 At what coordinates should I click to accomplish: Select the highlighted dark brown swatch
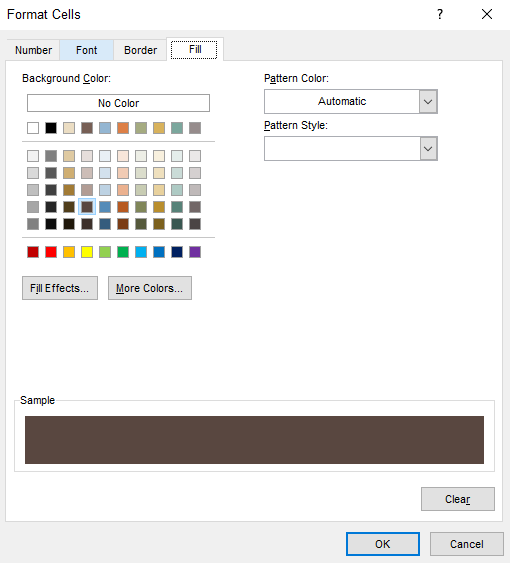click(x=87, y=207)
